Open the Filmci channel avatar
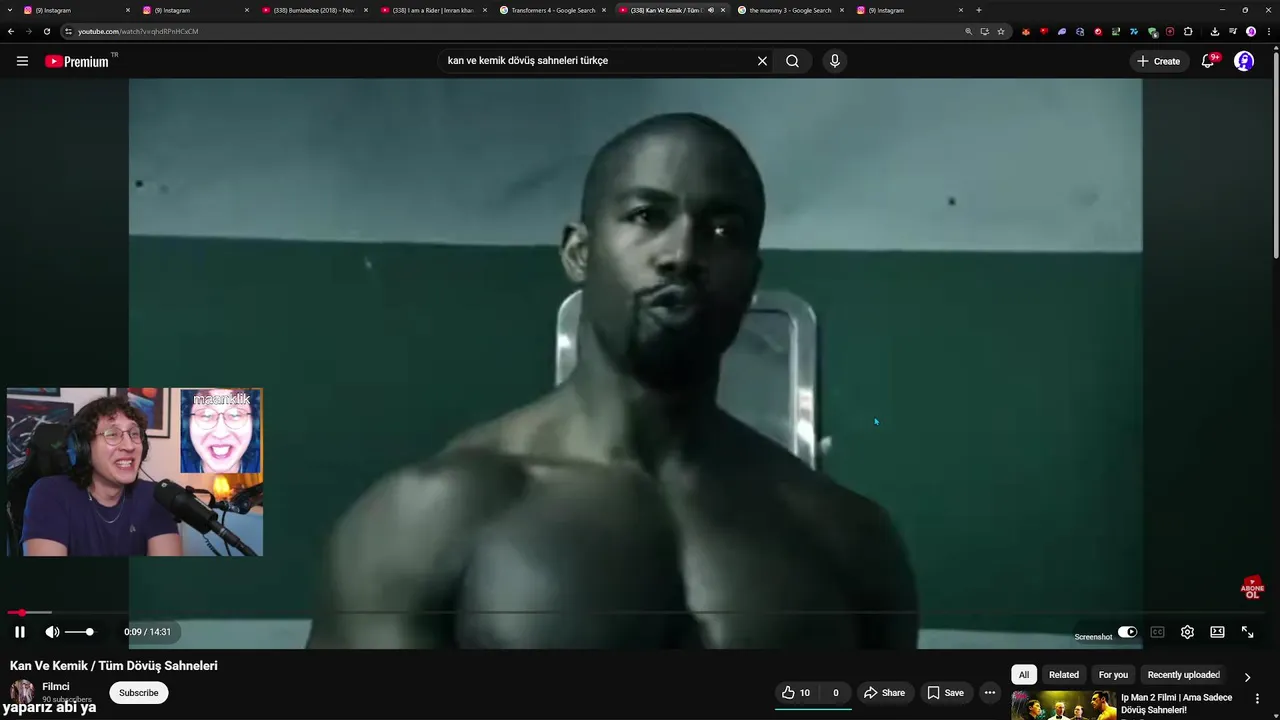1280x720 pixels. tap(22, 692)
